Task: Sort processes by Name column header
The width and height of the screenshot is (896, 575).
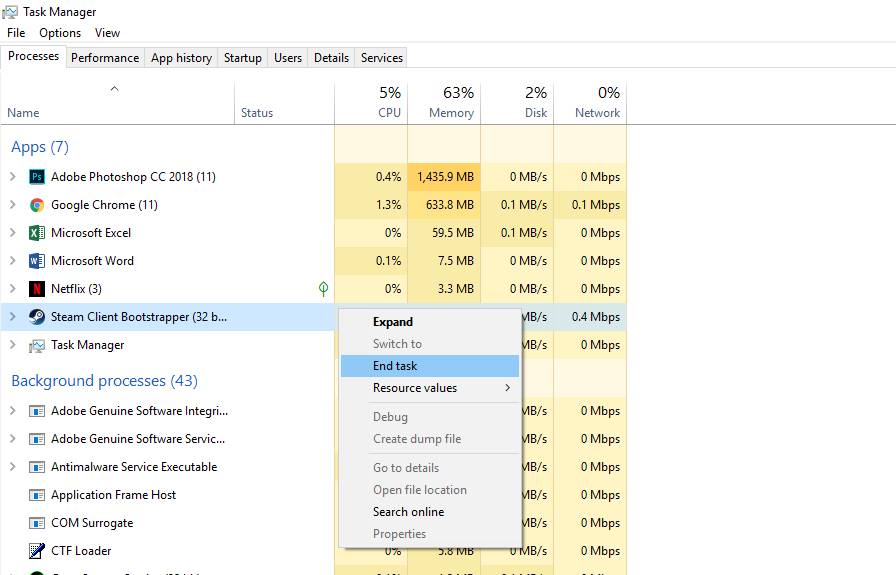Action: 117,103
